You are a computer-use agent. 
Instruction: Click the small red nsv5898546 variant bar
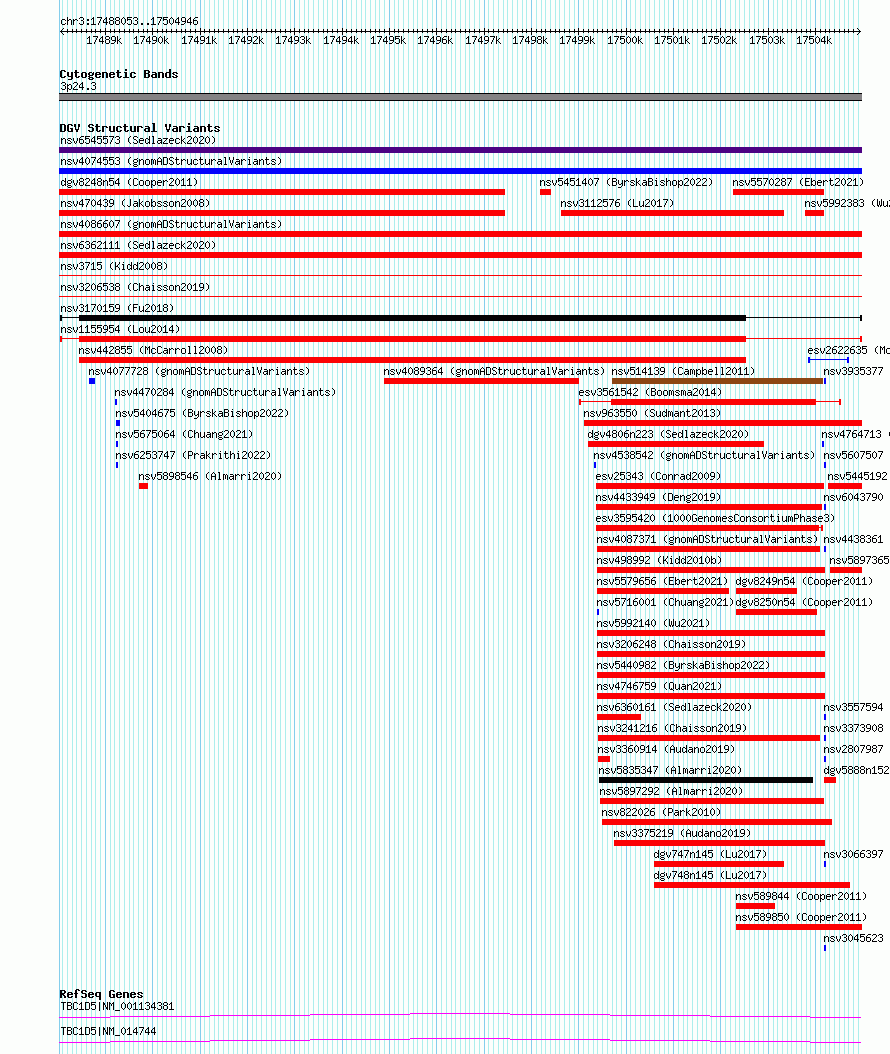143,486
